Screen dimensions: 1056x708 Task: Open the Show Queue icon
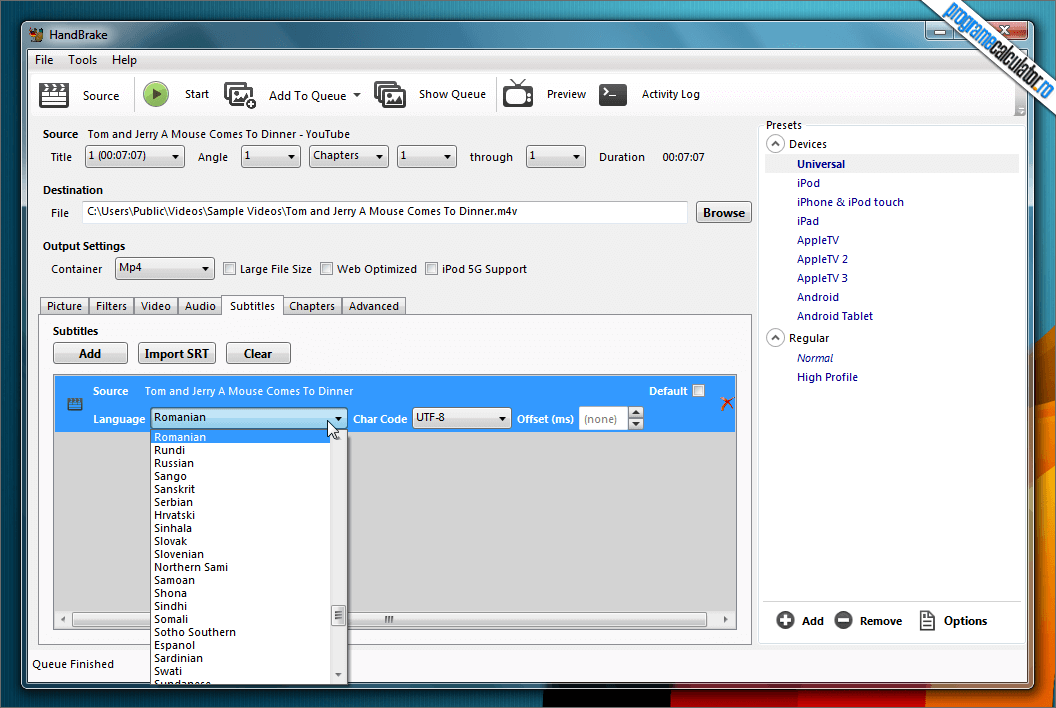pyautogui.click(x=390, y=95)
